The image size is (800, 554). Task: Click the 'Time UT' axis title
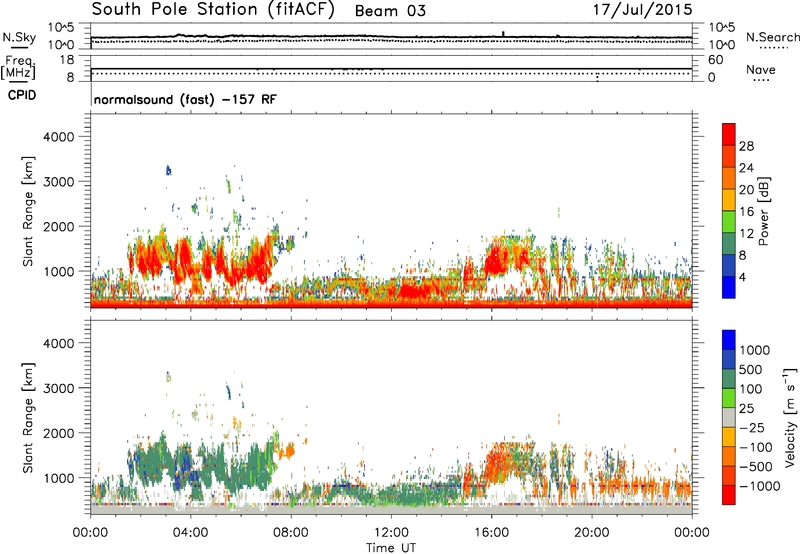coord(391,548)
